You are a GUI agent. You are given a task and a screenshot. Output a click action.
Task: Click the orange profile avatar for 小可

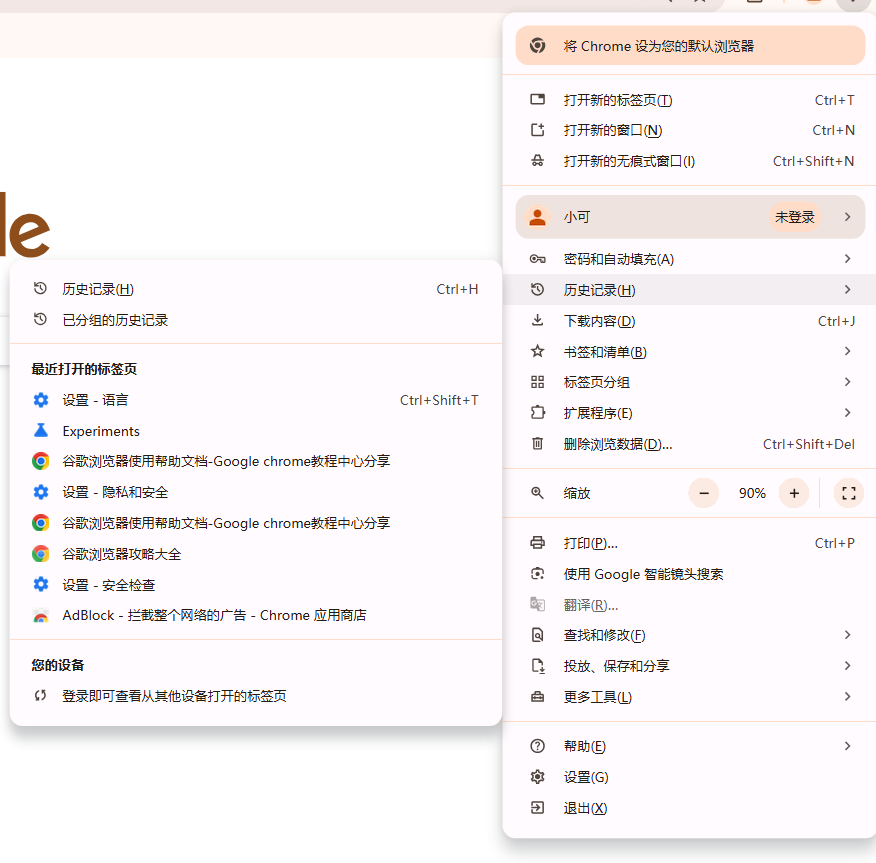pyautogui.click(x=537, y=217)
